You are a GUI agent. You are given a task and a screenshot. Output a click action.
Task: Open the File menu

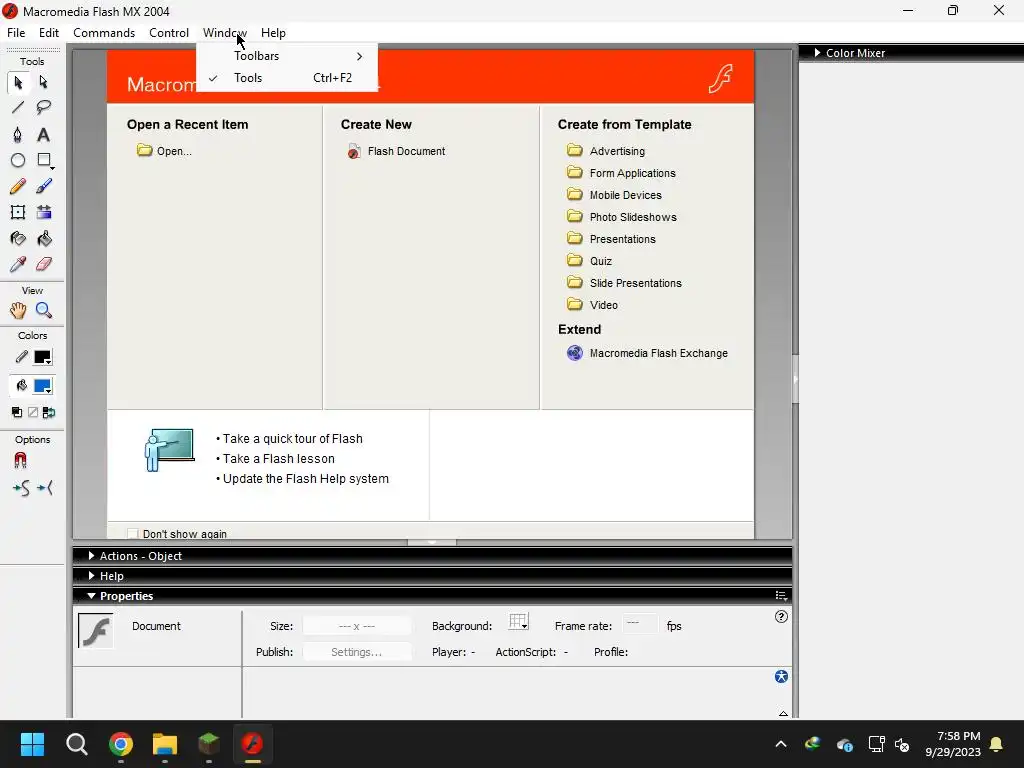tap(16, 33)
